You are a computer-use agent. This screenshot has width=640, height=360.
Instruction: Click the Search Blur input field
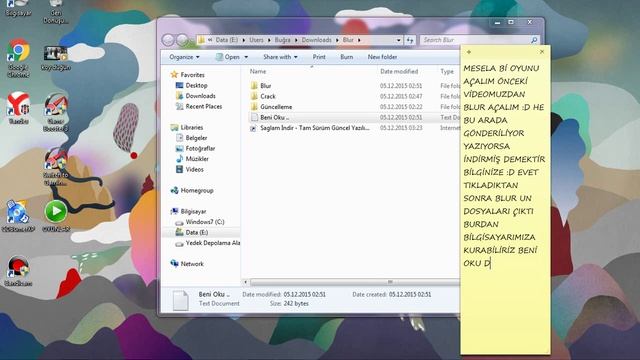pyautogui.click(x=476, y=40)
